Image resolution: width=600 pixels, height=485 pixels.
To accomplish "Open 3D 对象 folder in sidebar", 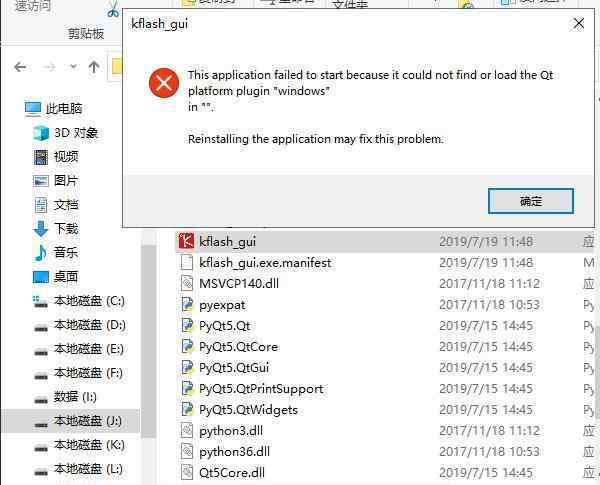I will tap(76, 133).
